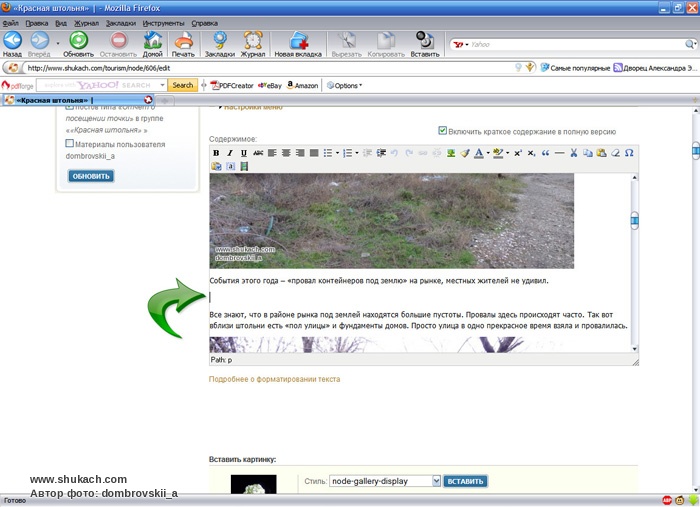This screenshot has height=507, width=700.
Task: Toggle bold formatting in editor
Action: 216,153
